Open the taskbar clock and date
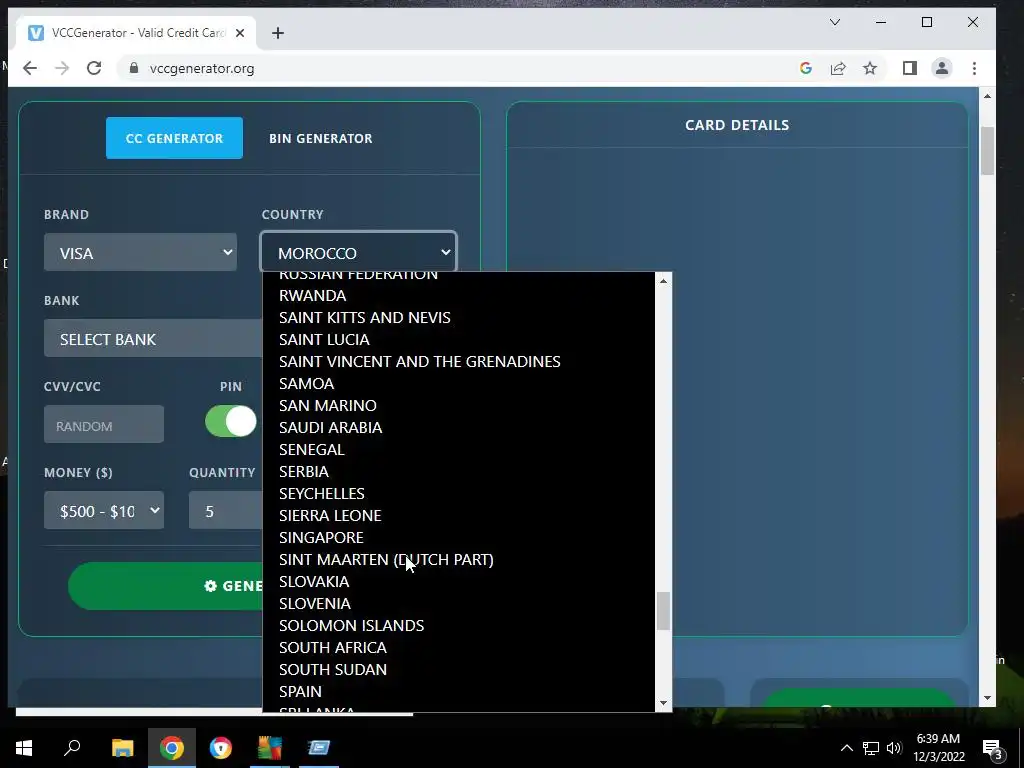The height and width of the screenshot is (768, 1024). pos(938,748)
